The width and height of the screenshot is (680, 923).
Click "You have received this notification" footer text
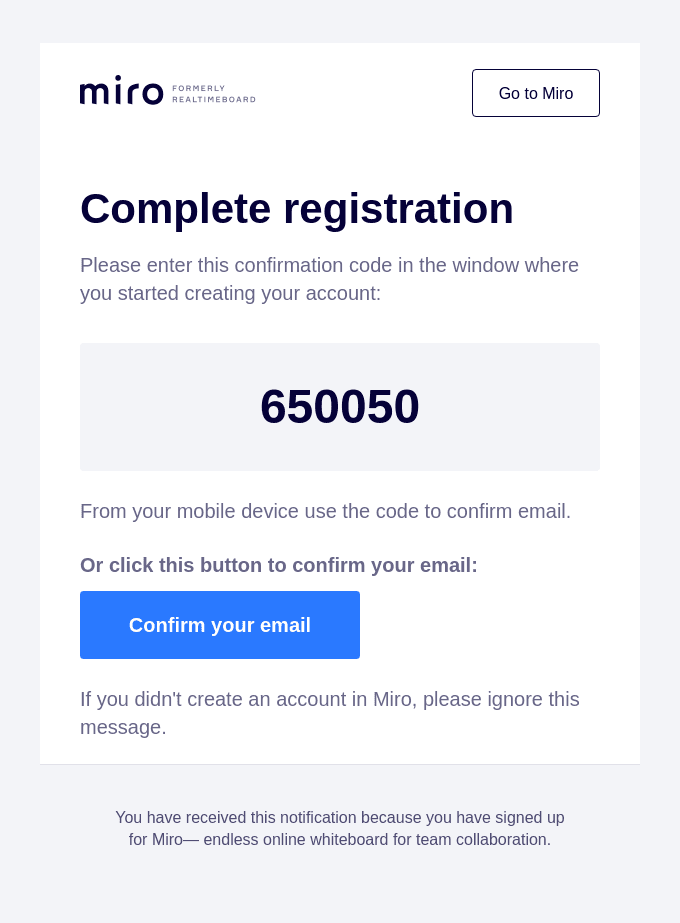pyautogui.click(x=236, y=817)
